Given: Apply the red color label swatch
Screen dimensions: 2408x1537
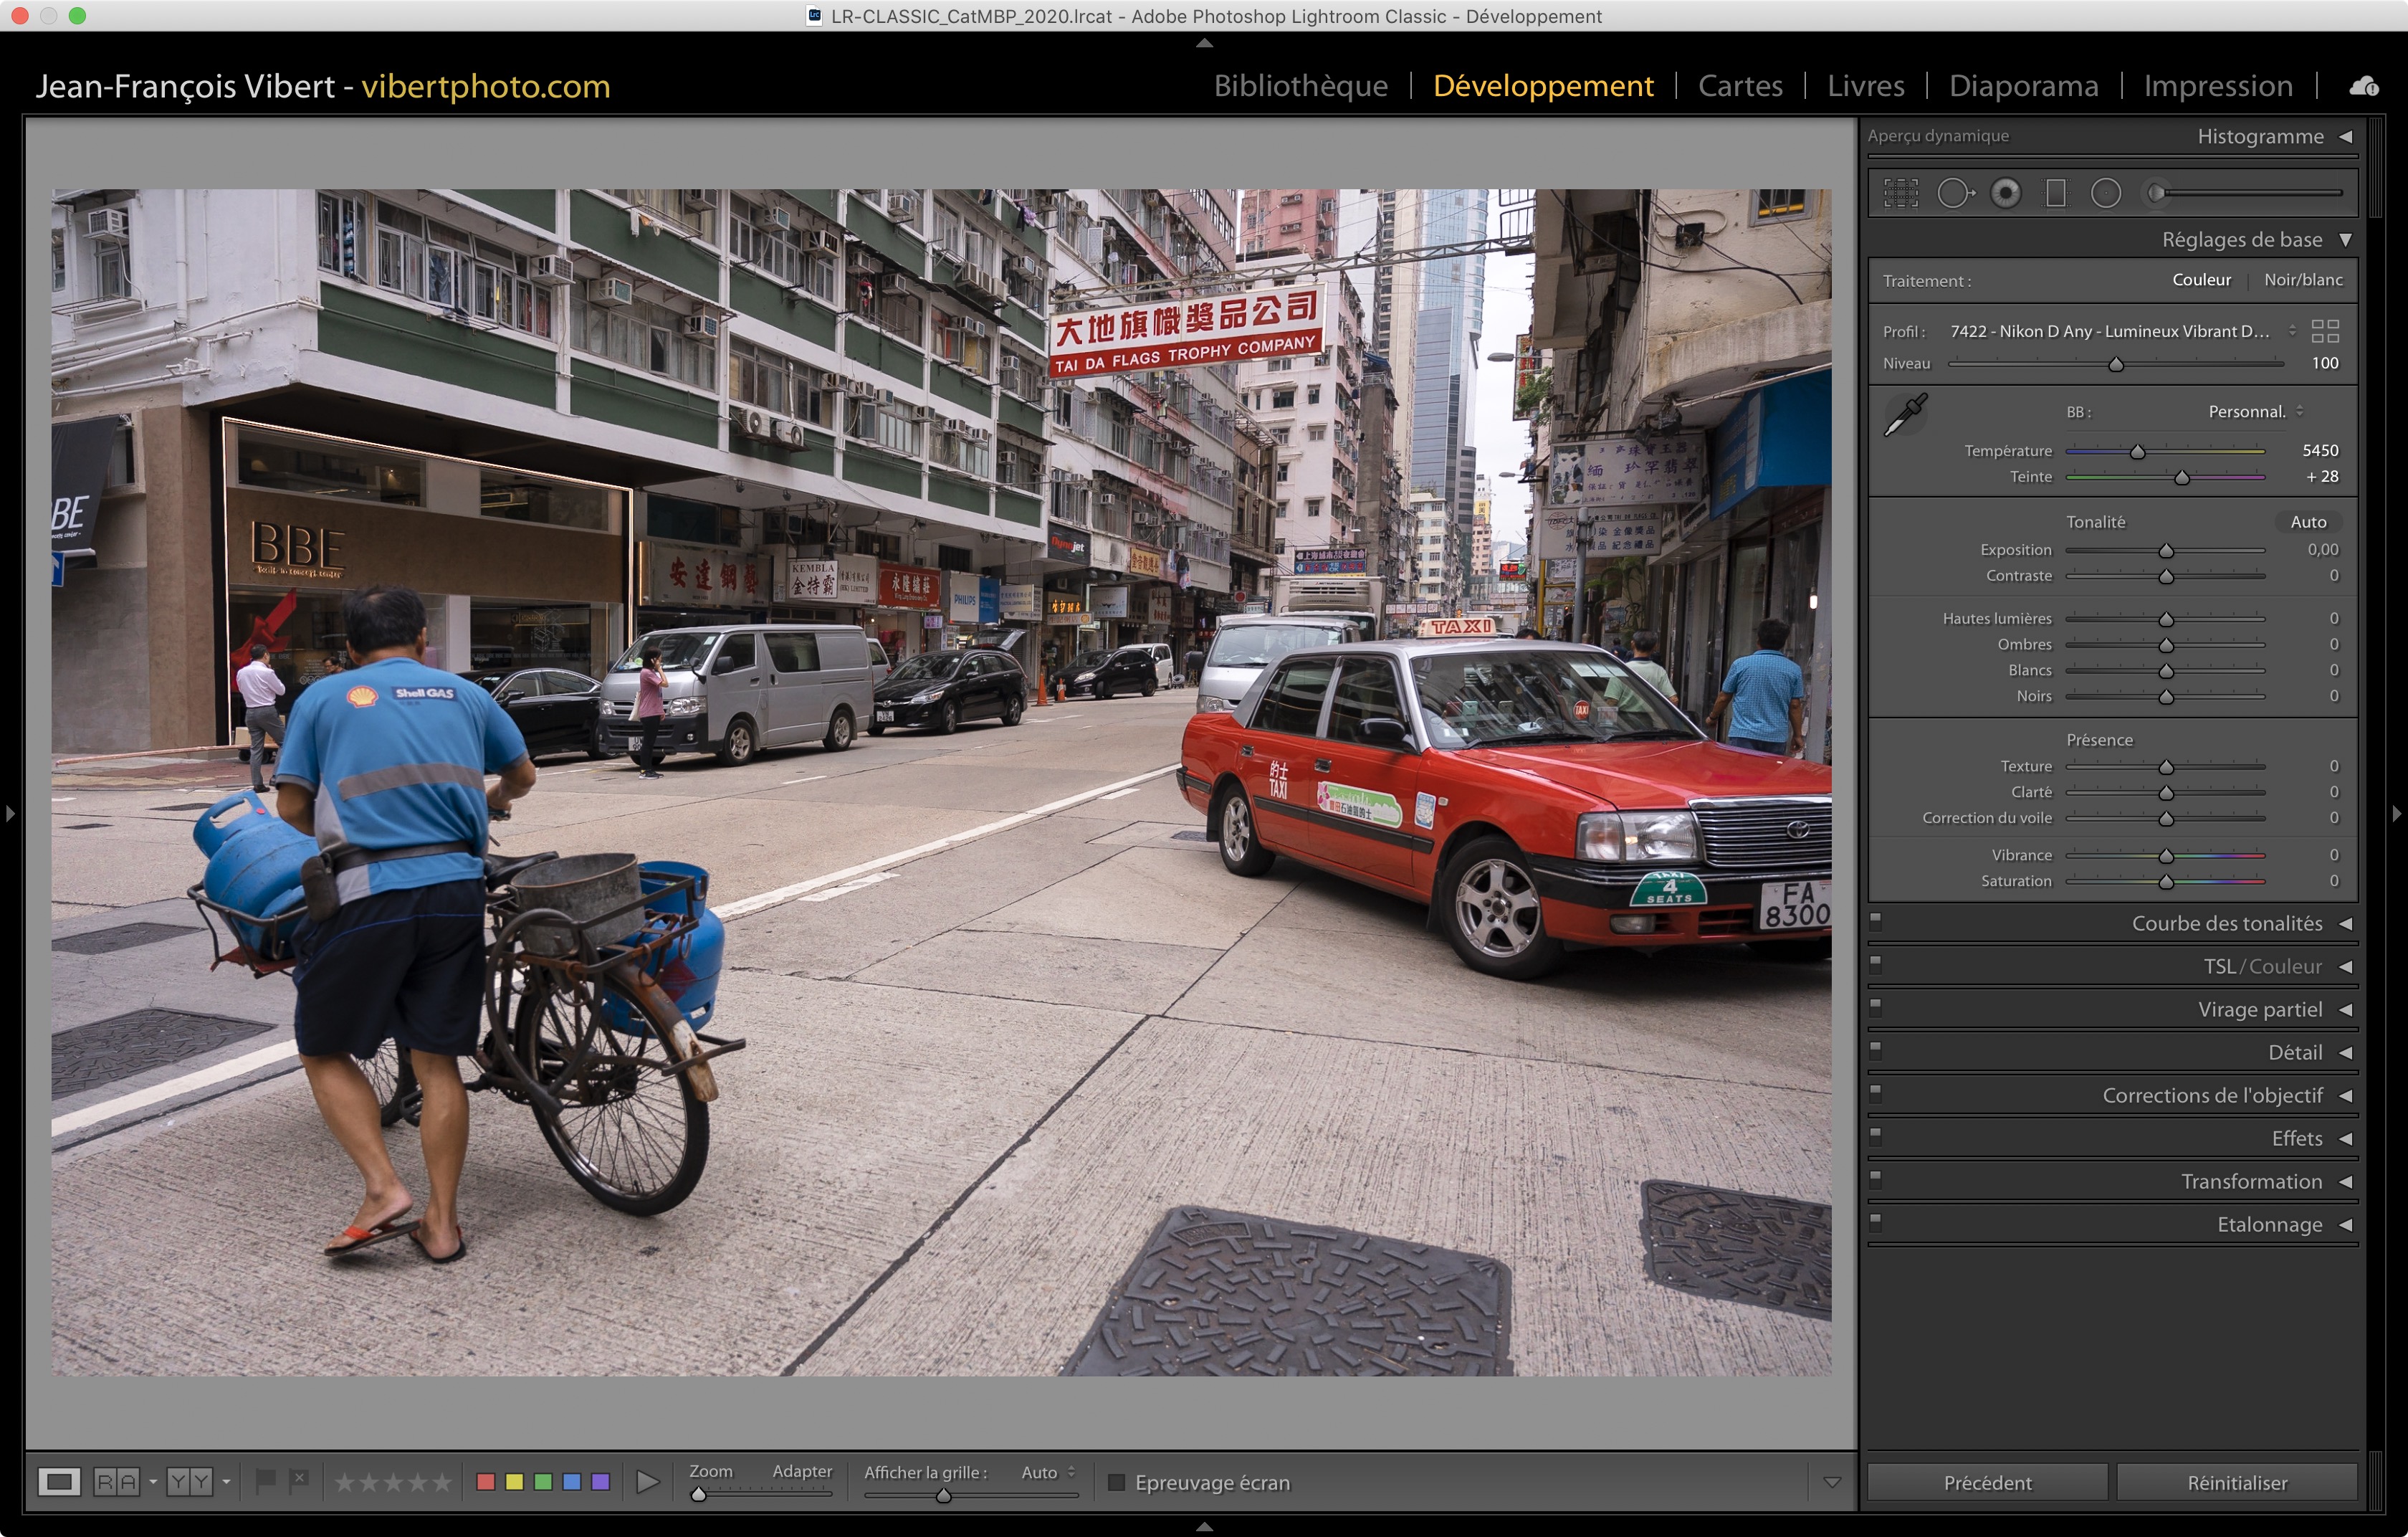Looking at the screenshot, I should click(x=486, y=1482).
